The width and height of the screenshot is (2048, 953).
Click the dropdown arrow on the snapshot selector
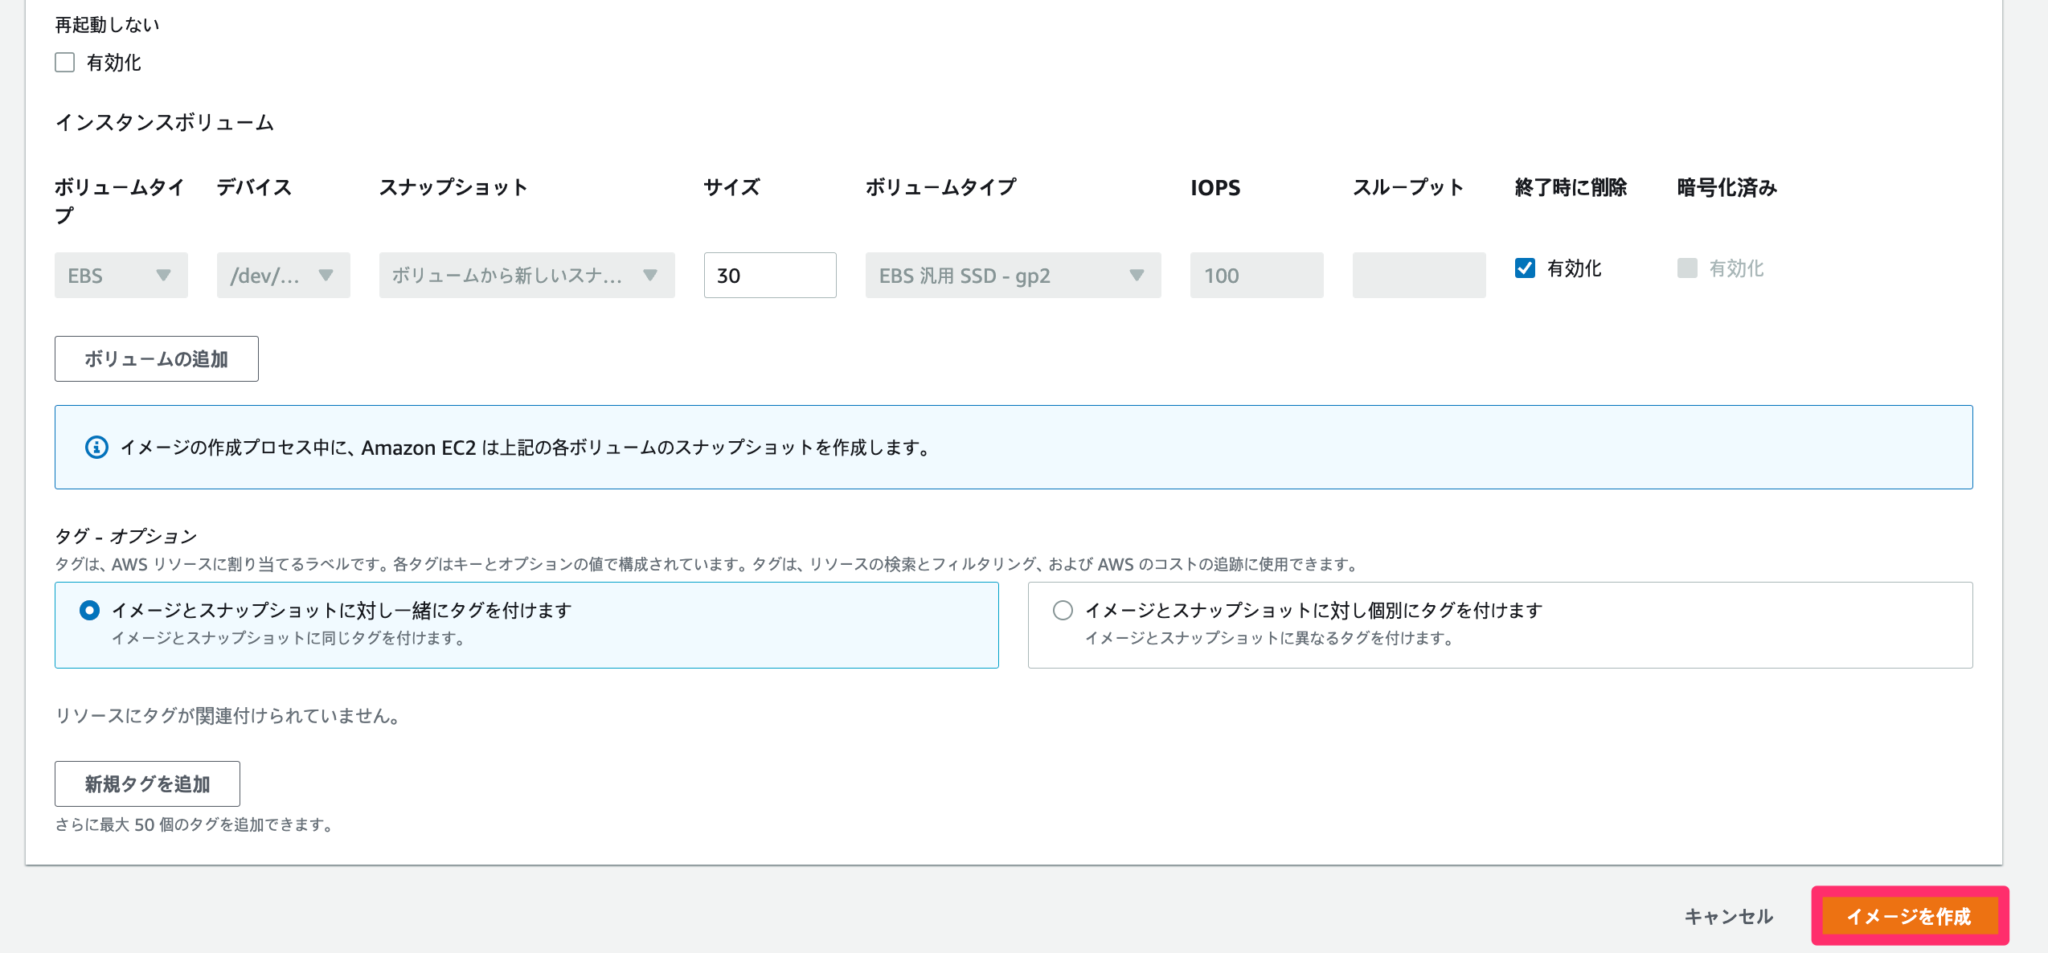[x=651, y=275]
